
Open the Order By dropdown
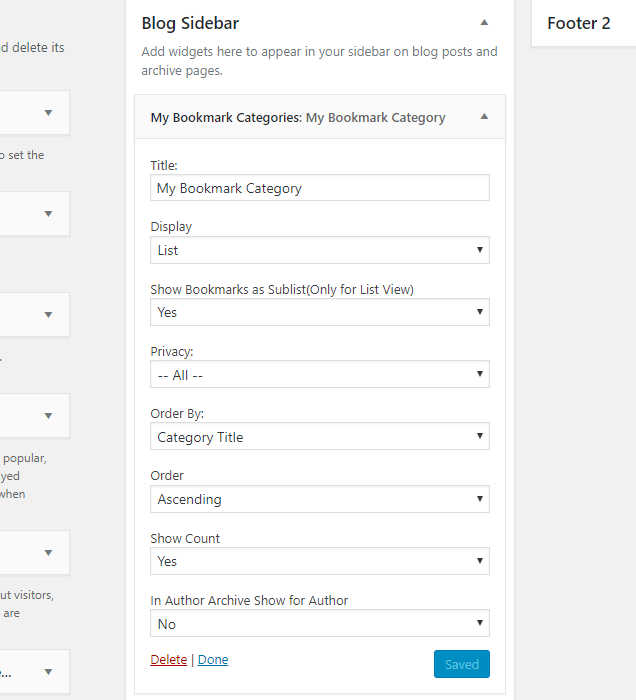(x=320, y=437)
